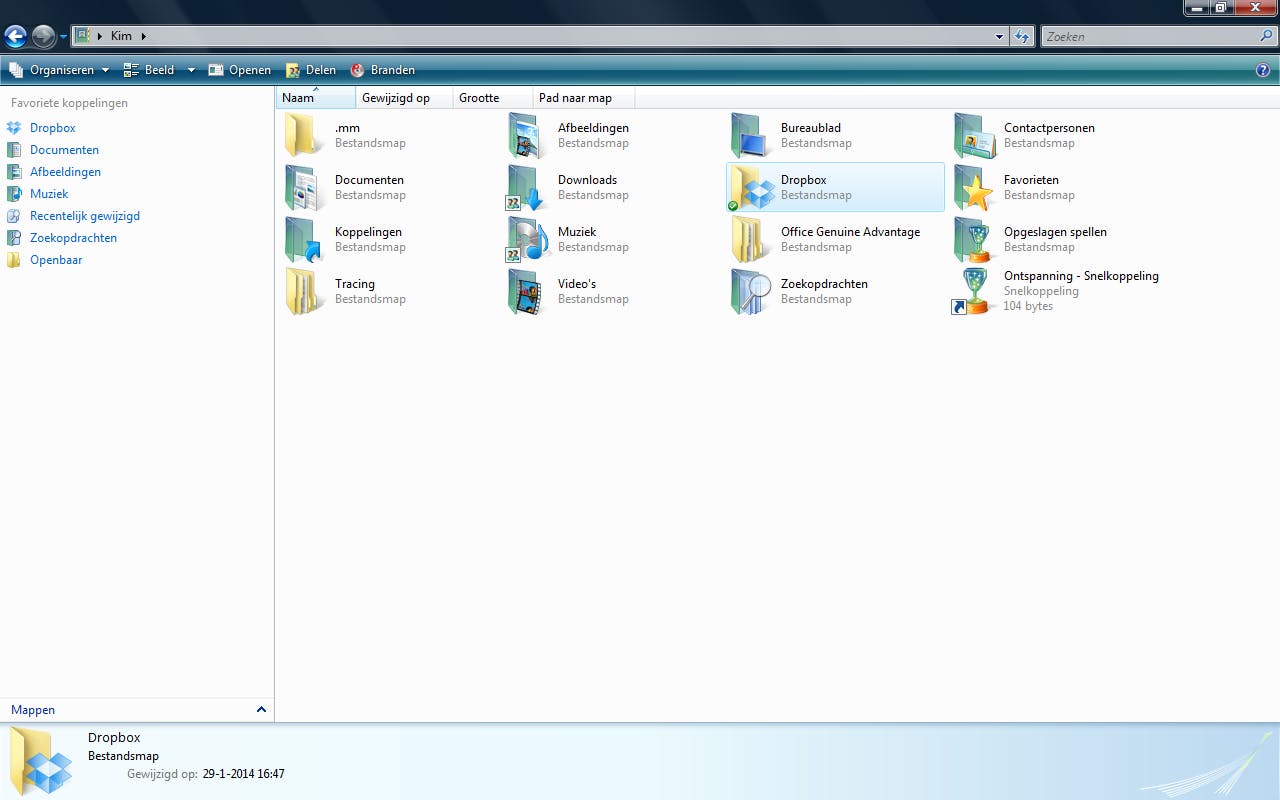Click the Zoeken search field
1280x800 pixels.
coord(1150,37)
